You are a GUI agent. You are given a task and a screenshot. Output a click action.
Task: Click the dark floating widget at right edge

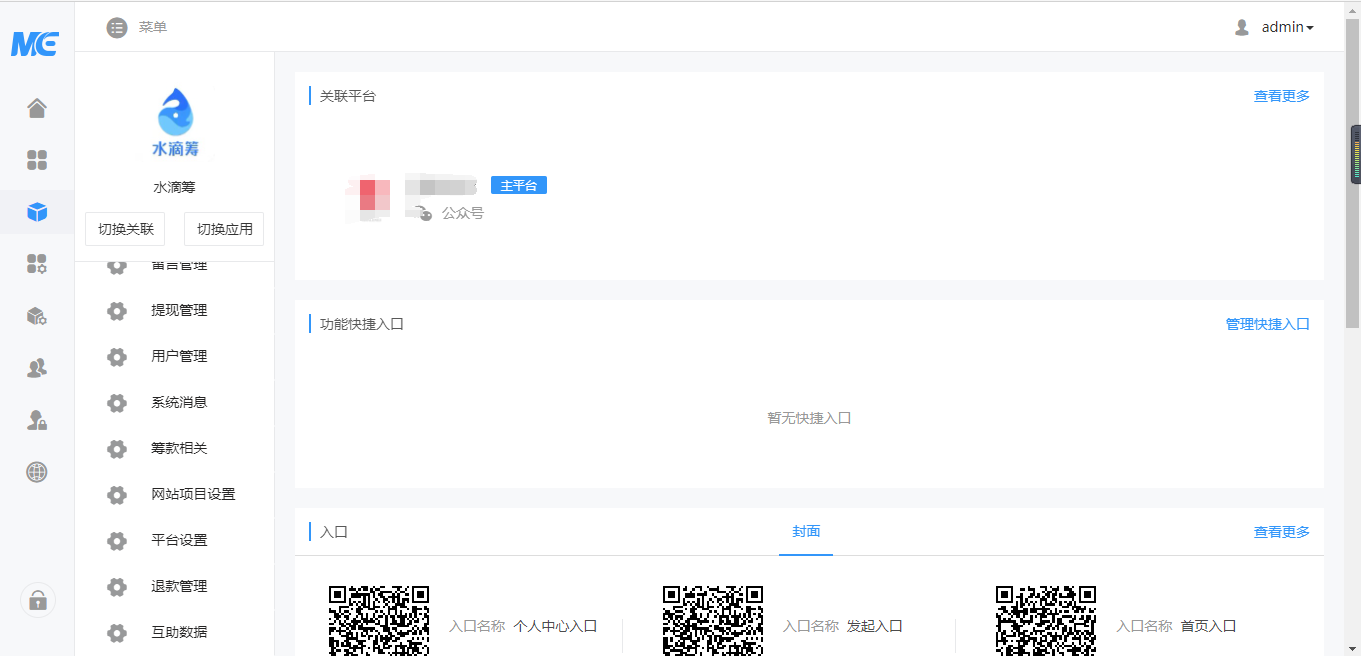point(1356,154)
